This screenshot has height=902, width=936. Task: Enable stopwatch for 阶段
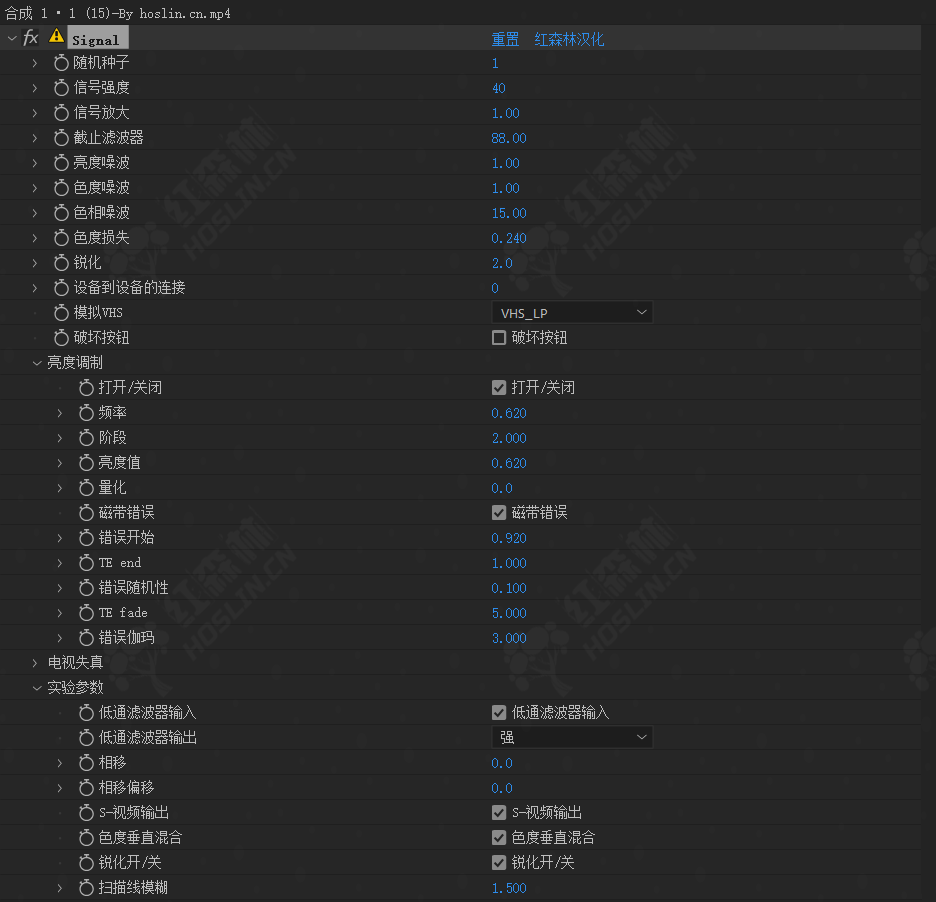[86, 438]
